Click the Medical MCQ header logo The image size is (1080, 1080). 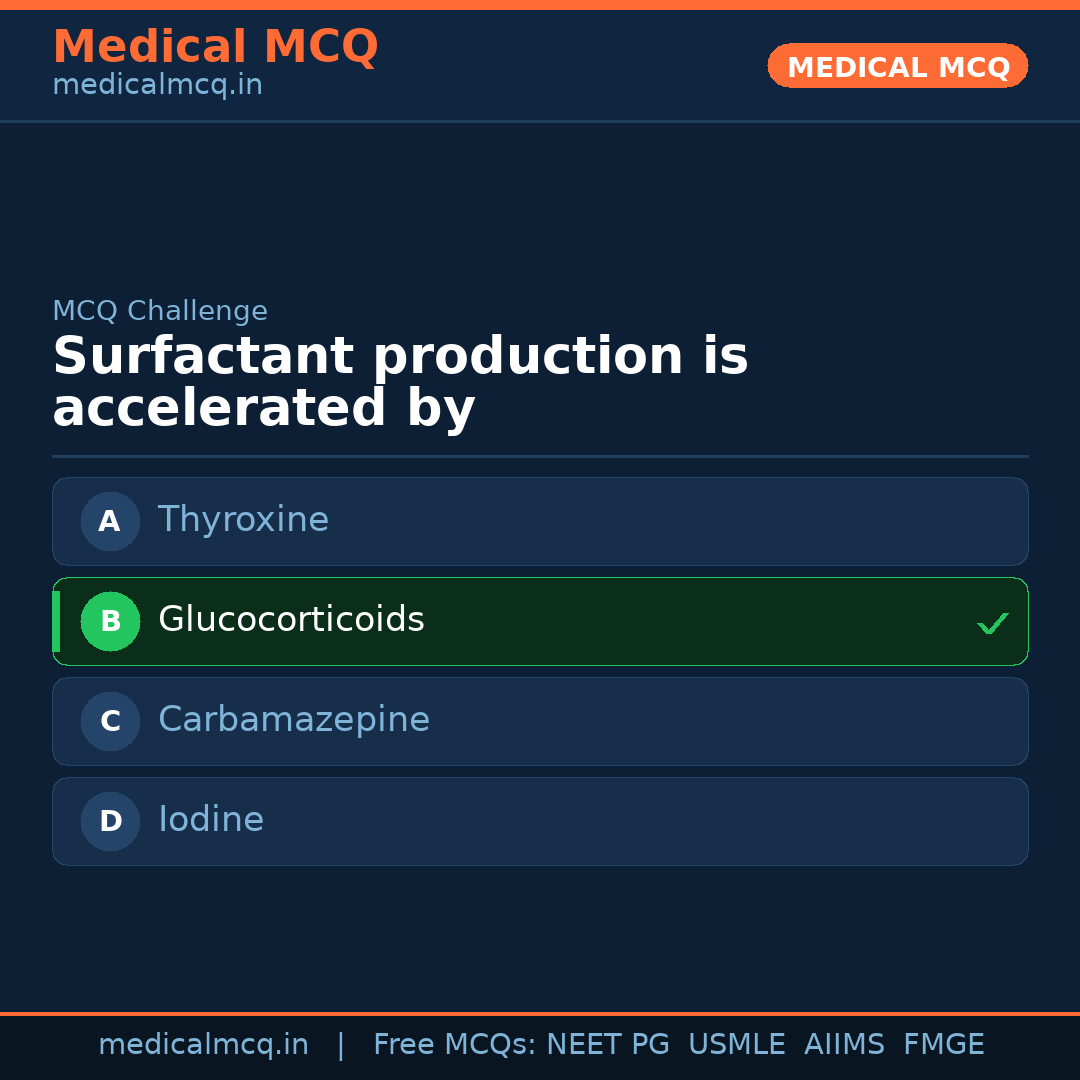215,47
